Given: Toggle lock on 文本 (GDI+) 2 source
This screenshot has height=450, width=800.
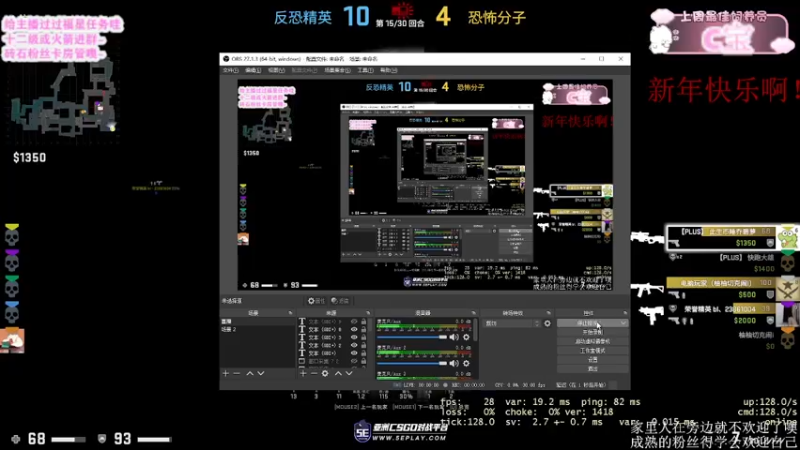Looking at the screenshot, I should point(364,345).
